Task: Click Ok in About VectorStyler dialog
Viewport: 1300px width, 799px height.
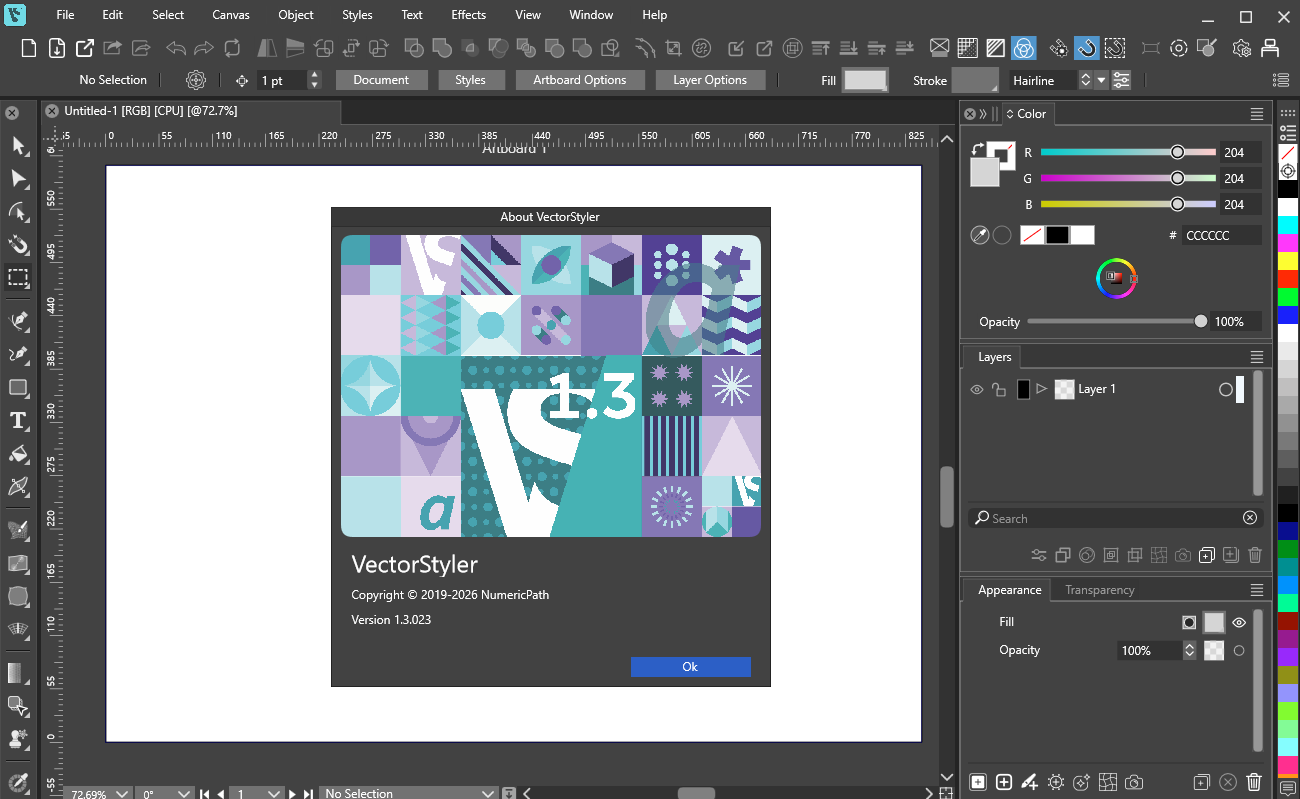Action: click(x=690, y=667)
